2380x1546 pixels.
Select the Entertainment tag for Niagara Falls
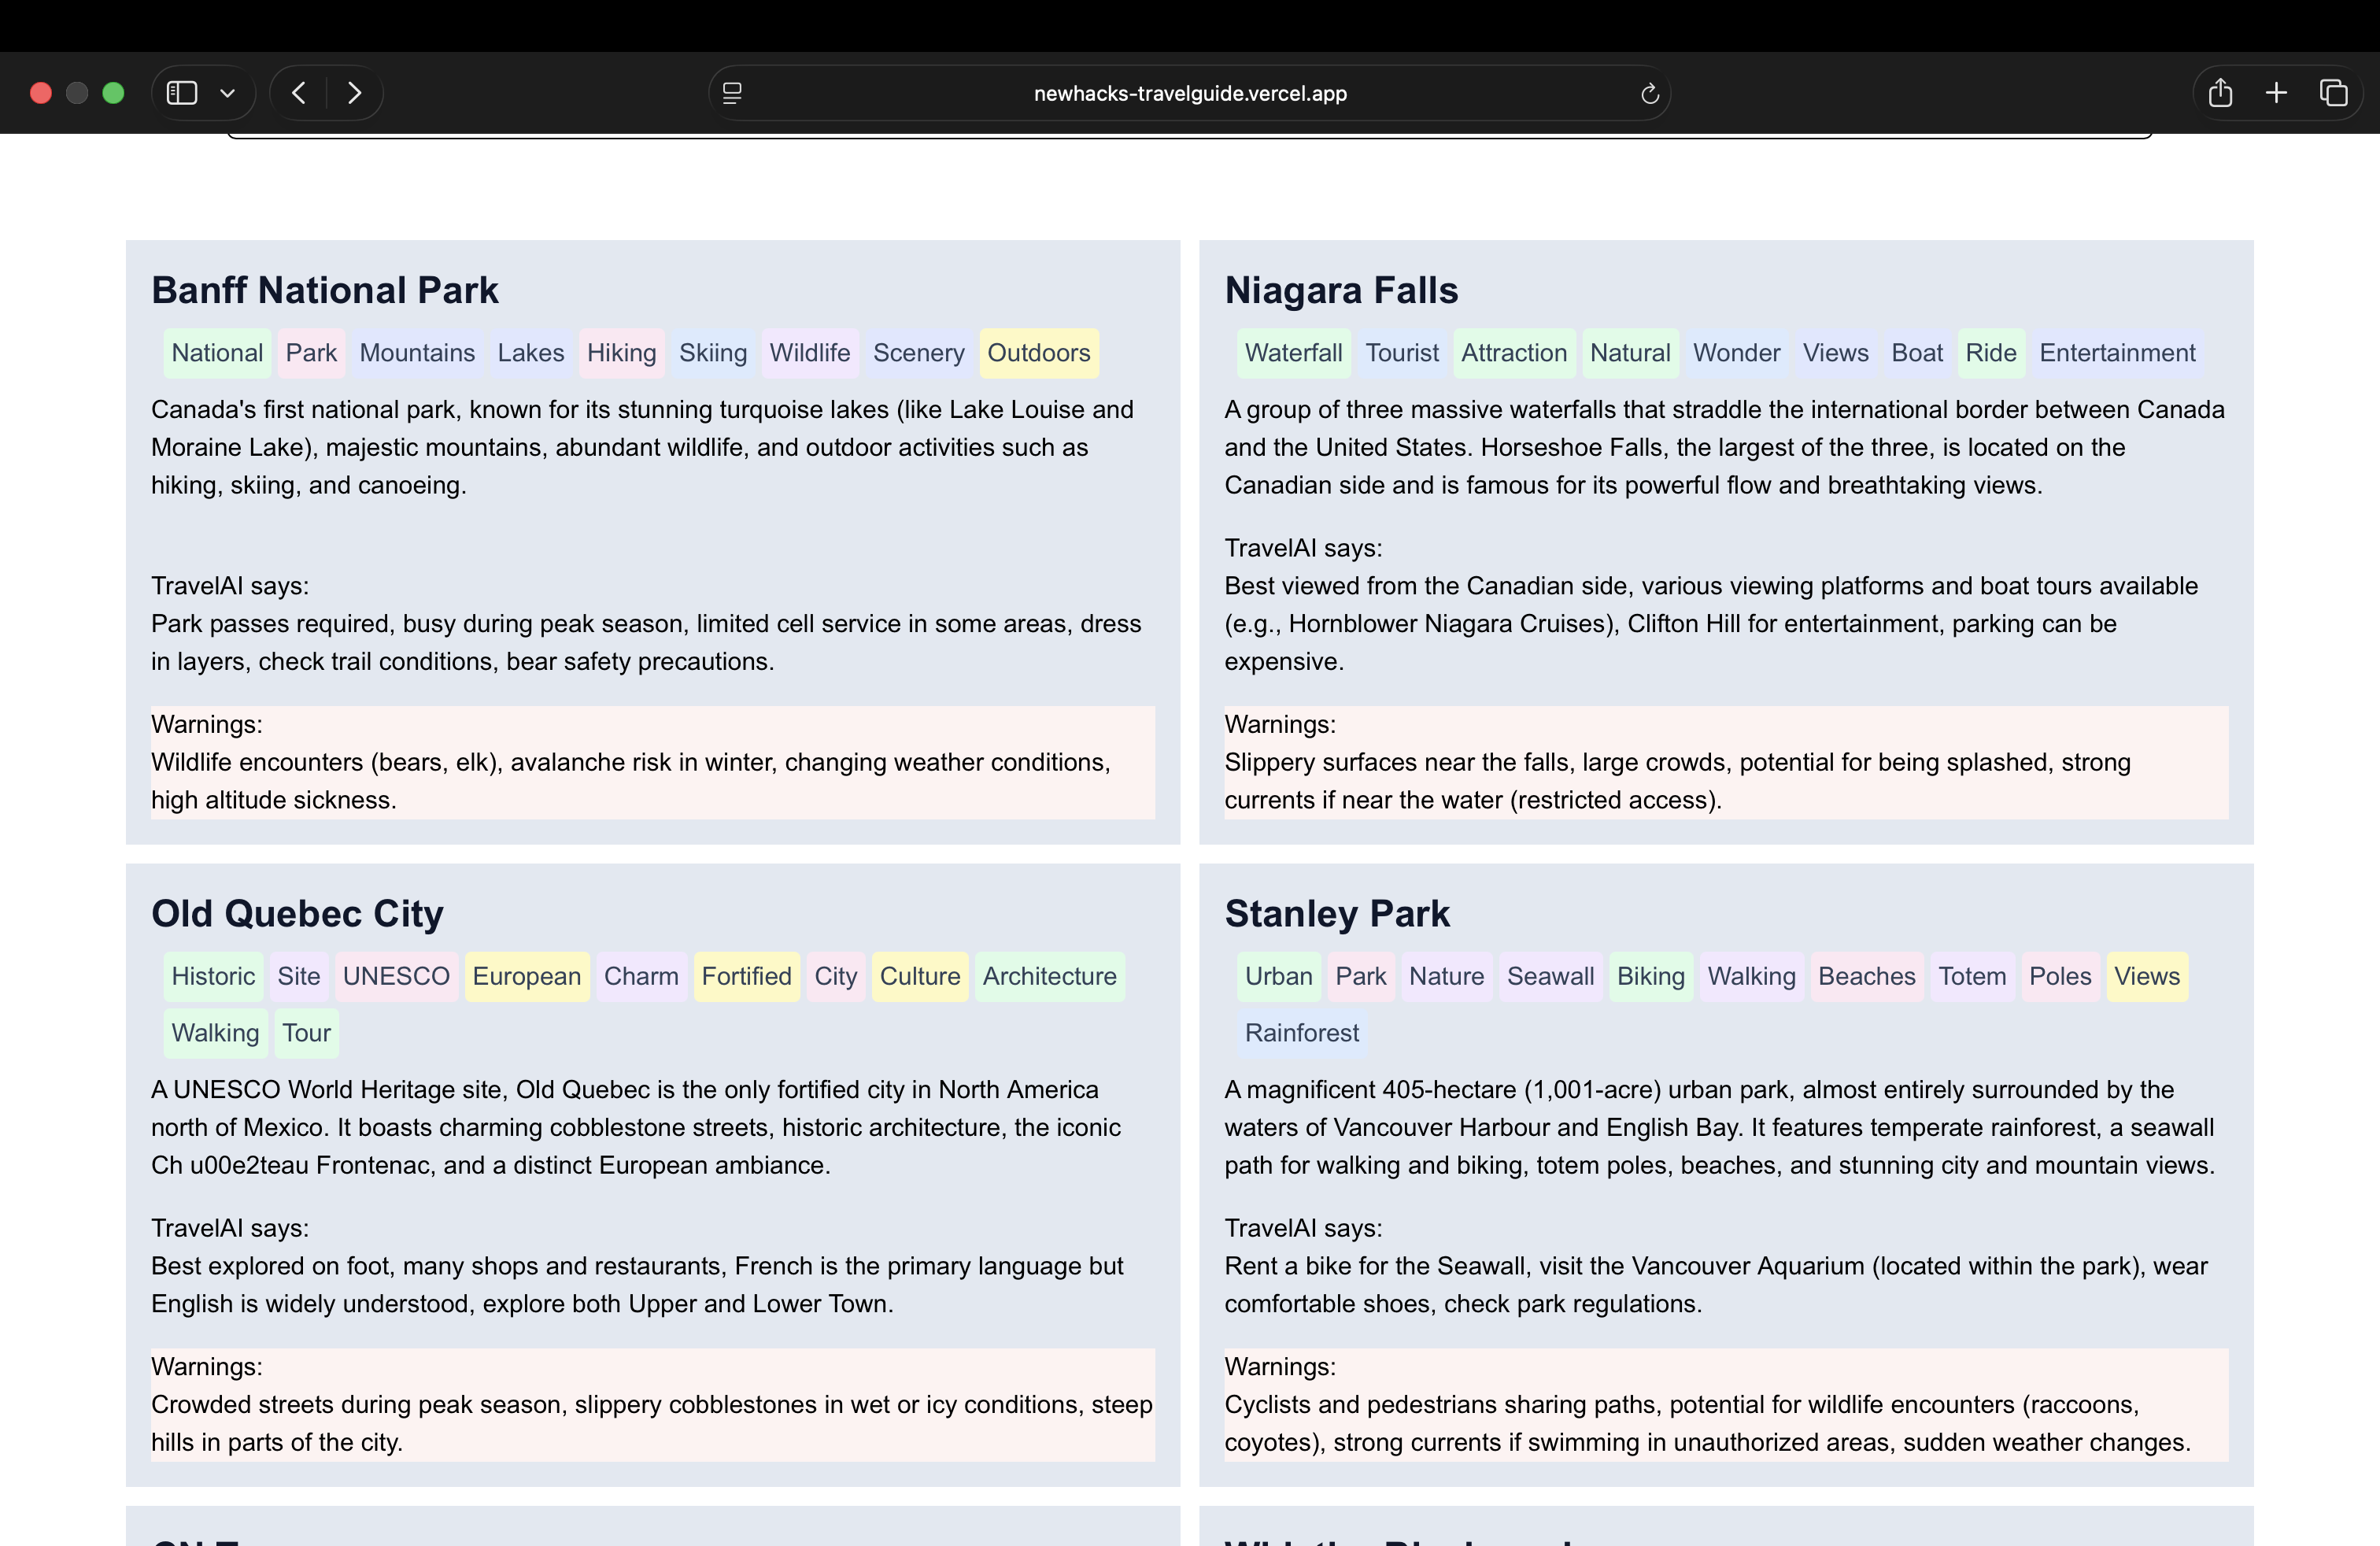2117,353
